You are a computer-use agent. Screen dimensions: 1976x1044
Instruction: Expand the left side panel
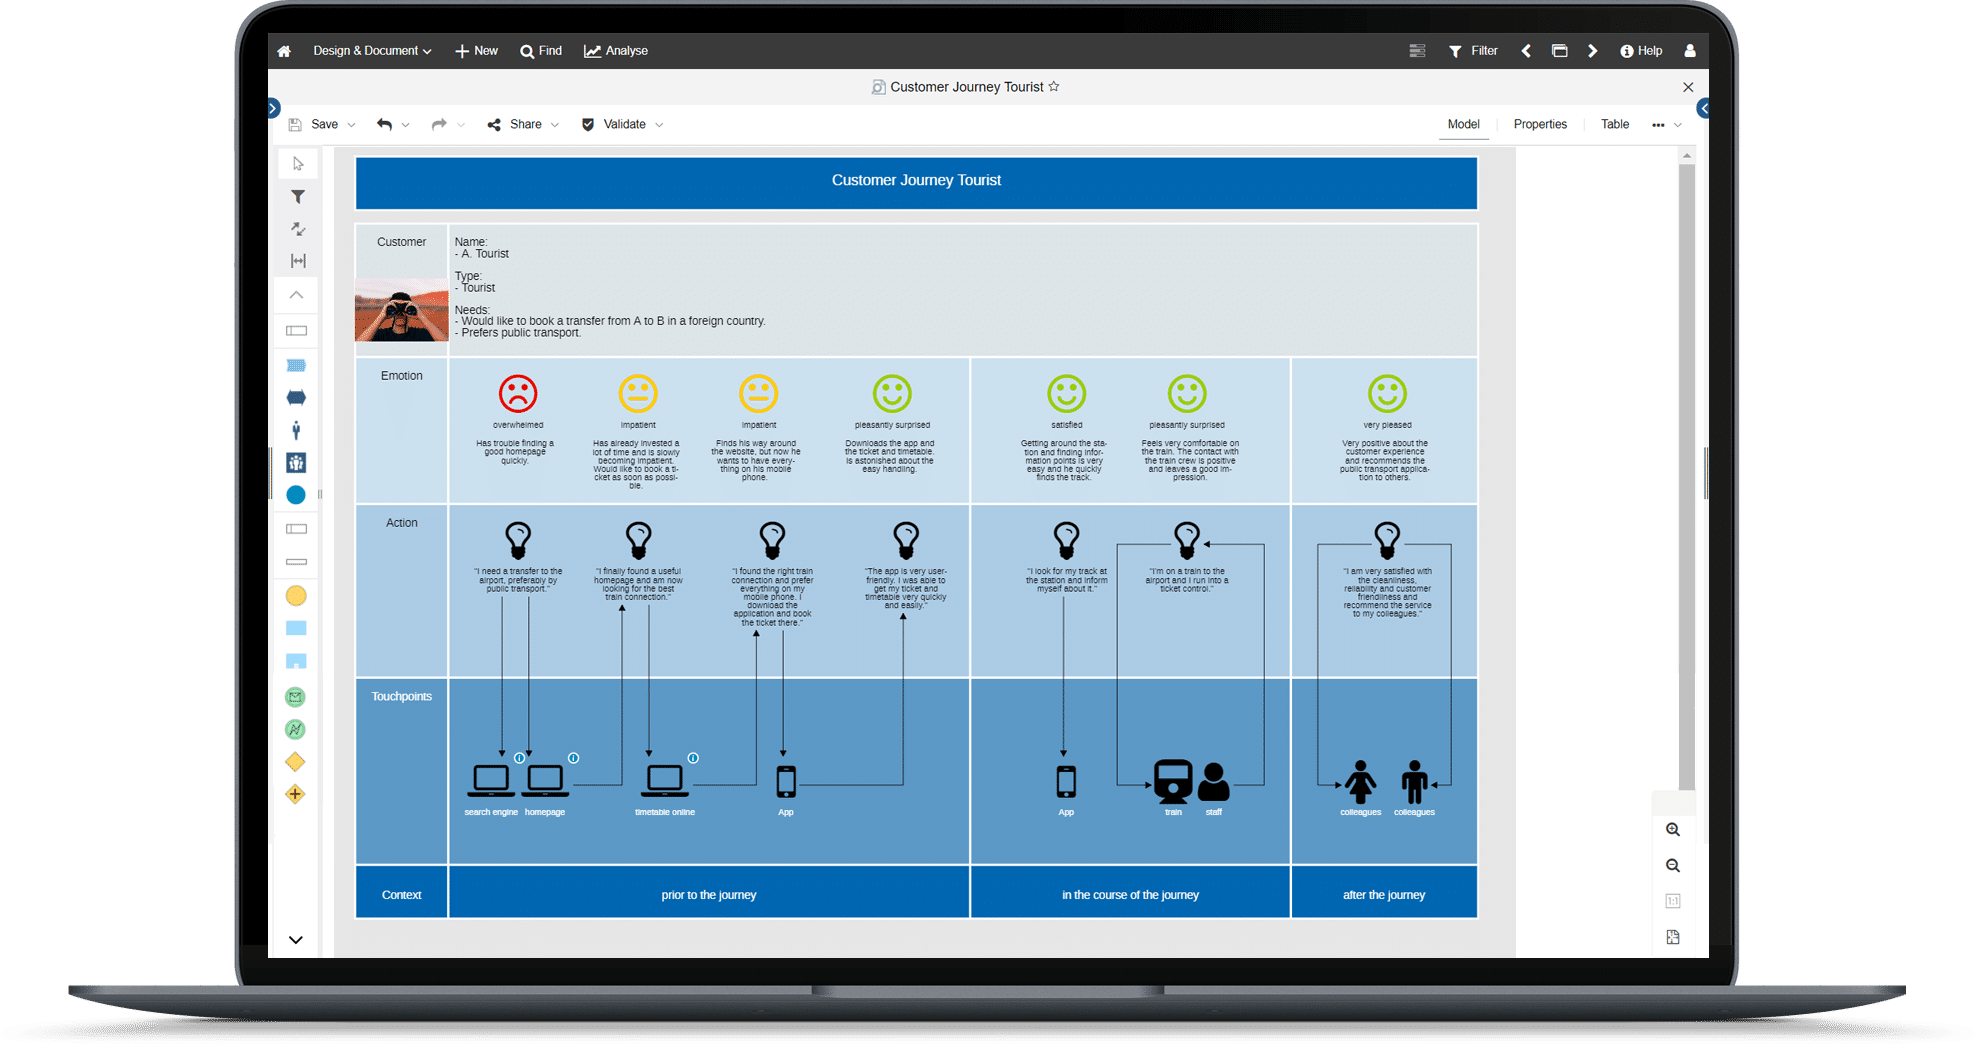273,108
